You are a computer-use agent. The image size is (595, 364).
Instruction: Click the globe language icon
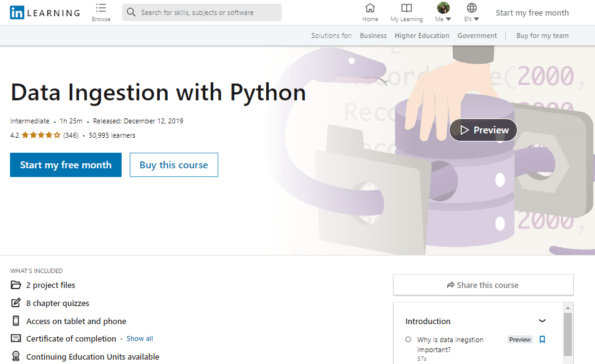click(x=472, y=8)
